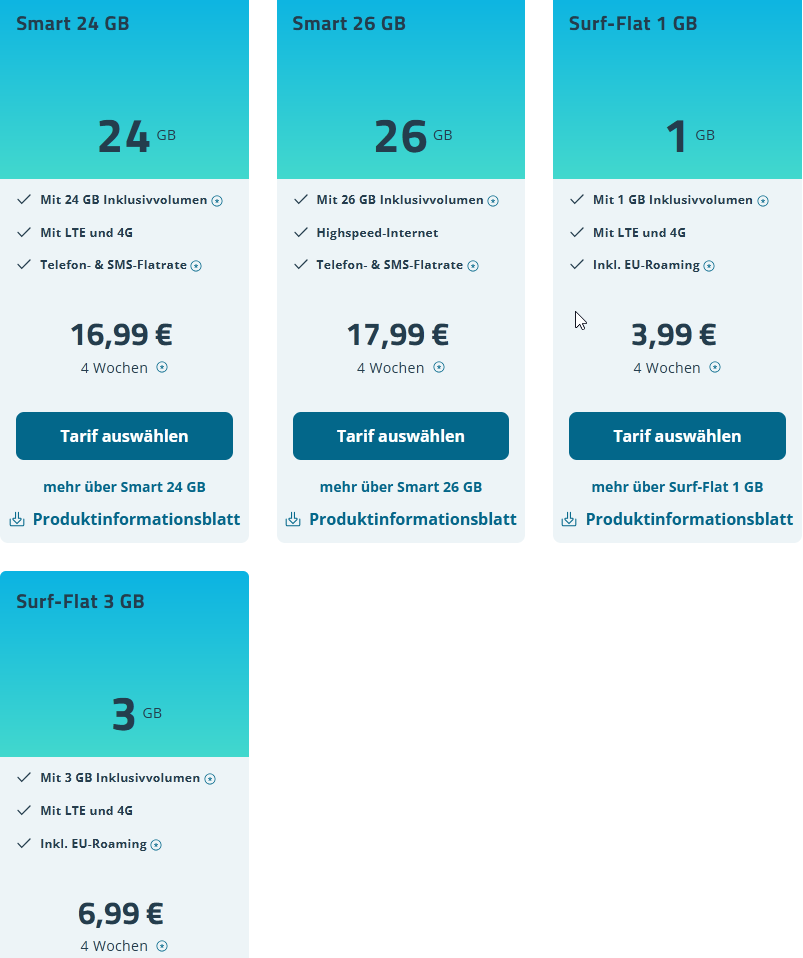Click info icon beside 3 GB Inklusivvolumen
The height and width of the screenshot is (958, 803).
tap(210, 779)
